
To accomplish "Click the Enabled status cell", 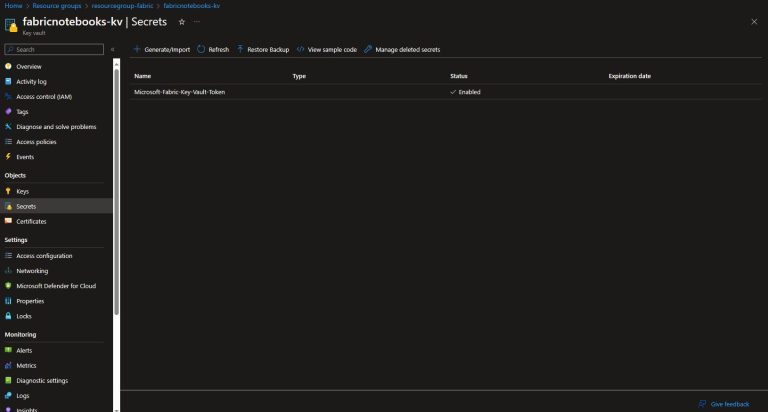I will pyautogui.click(x=465, y=92).
